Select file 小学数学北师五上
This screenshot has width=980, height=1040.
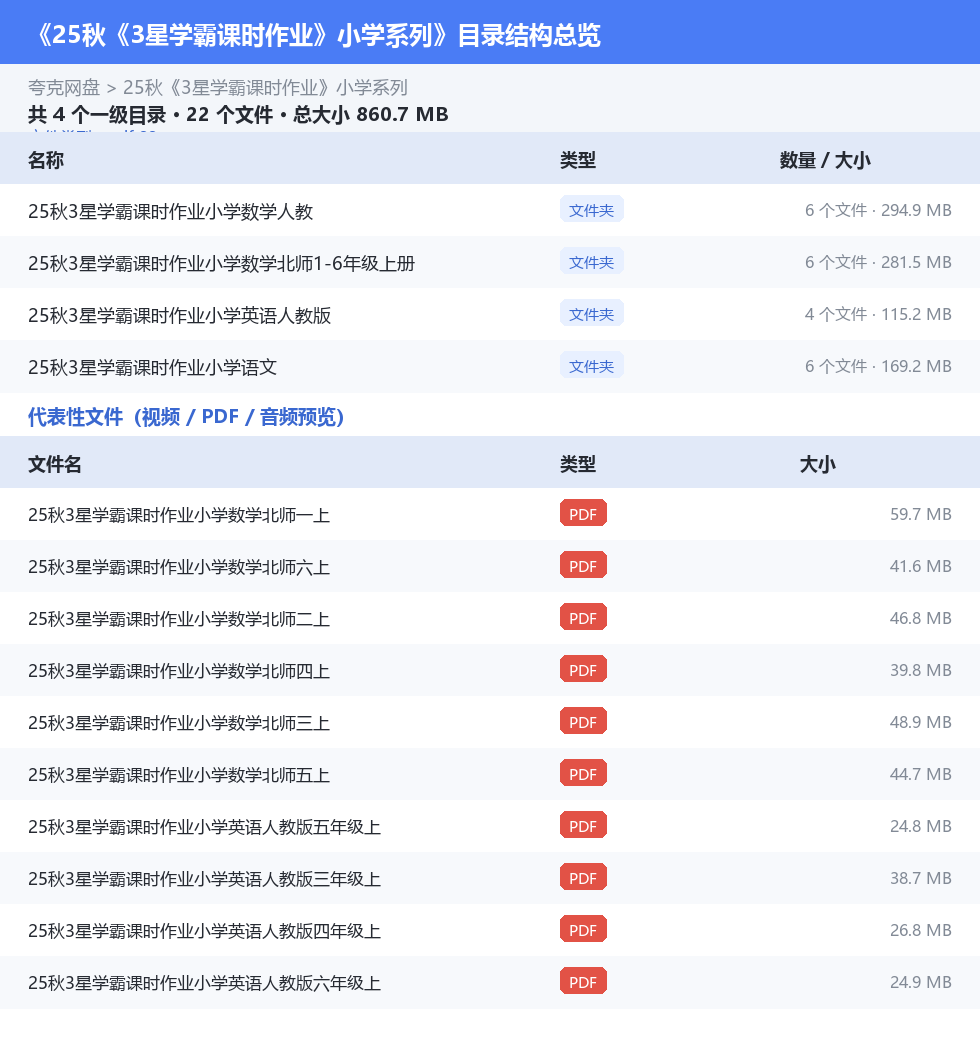179,775
